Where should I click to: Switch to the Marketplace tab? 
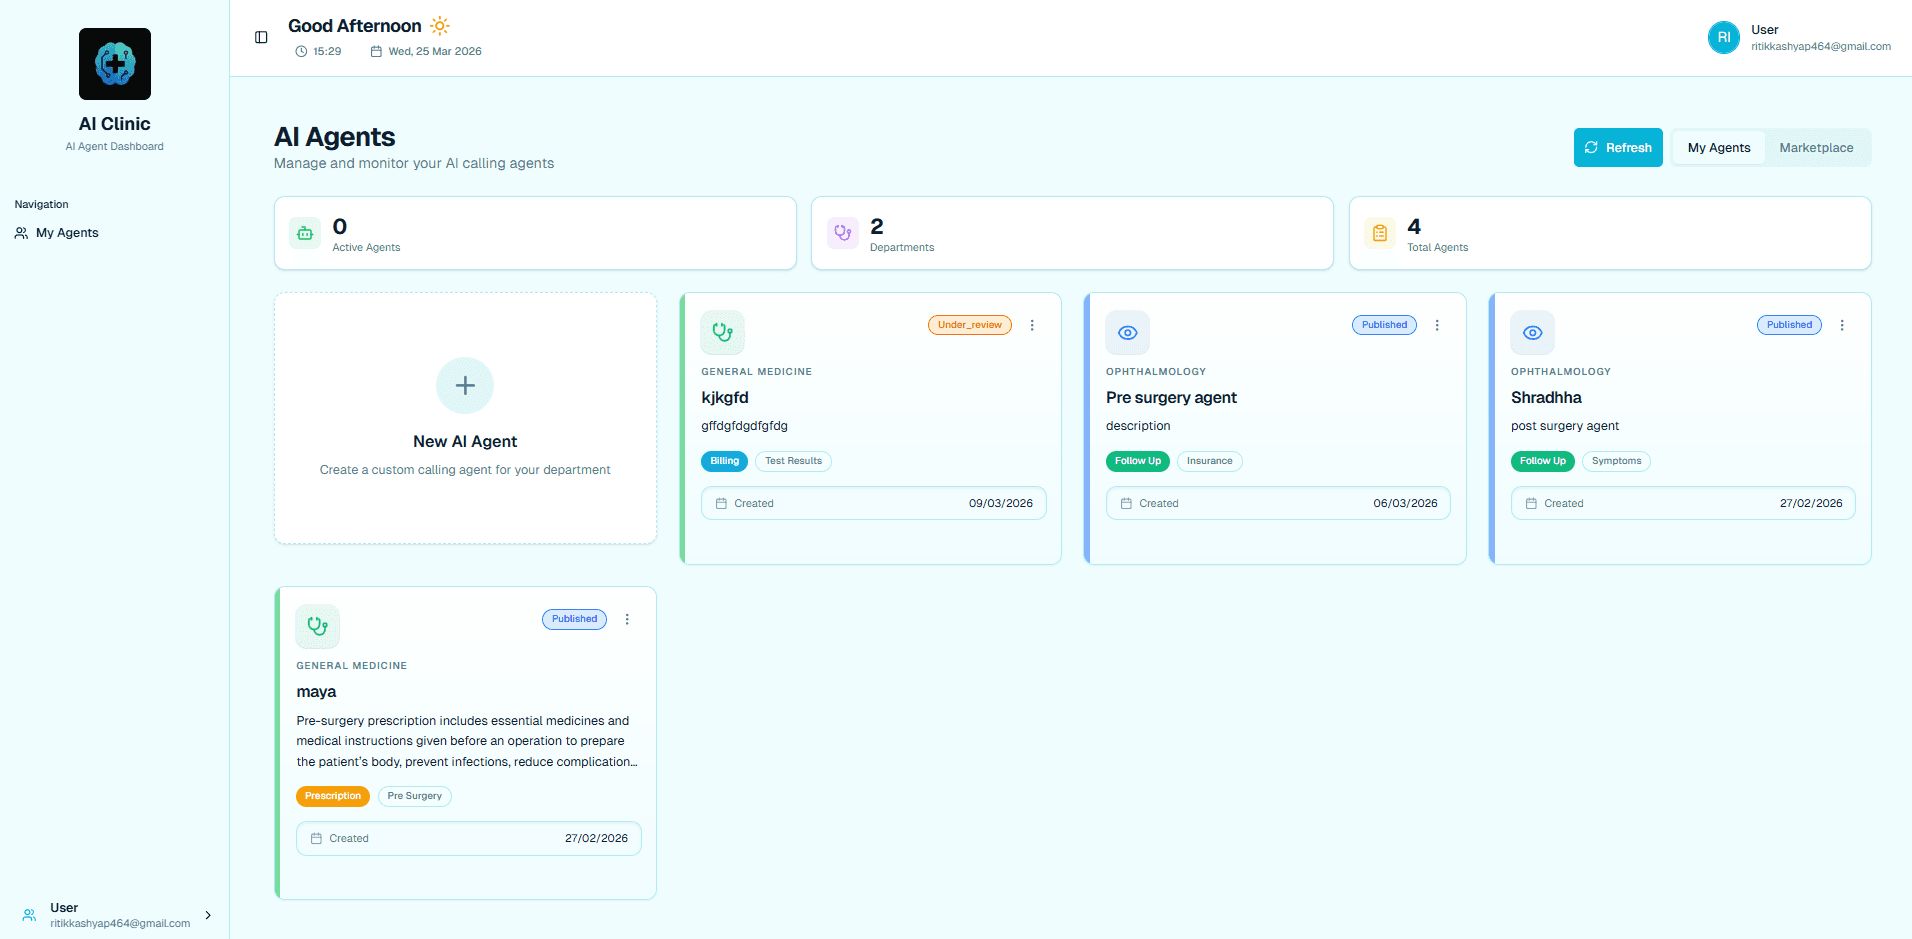click(1816, 147)
